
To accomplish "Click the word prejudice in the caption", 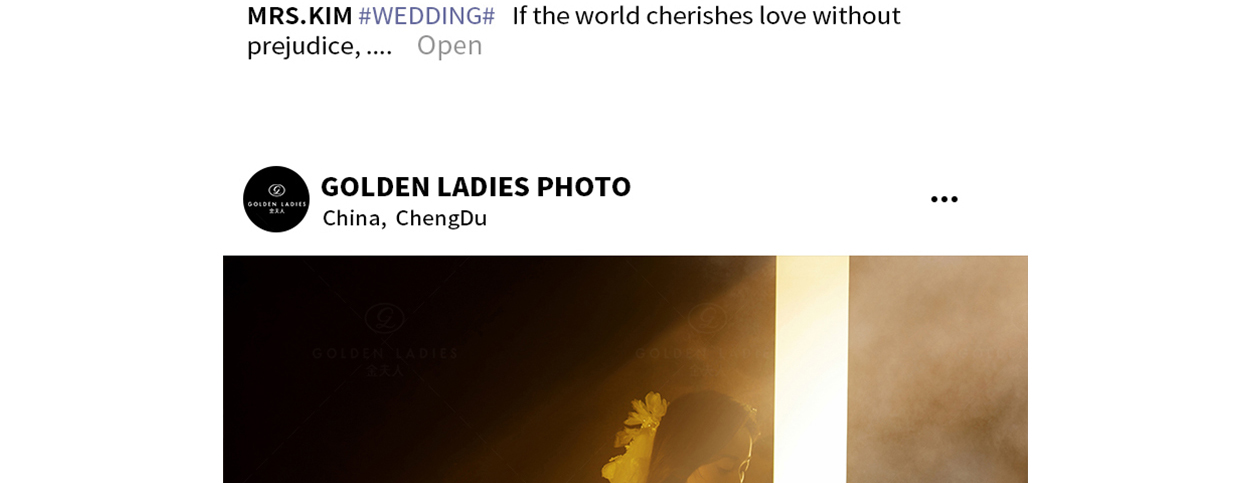I will point(298,45).
